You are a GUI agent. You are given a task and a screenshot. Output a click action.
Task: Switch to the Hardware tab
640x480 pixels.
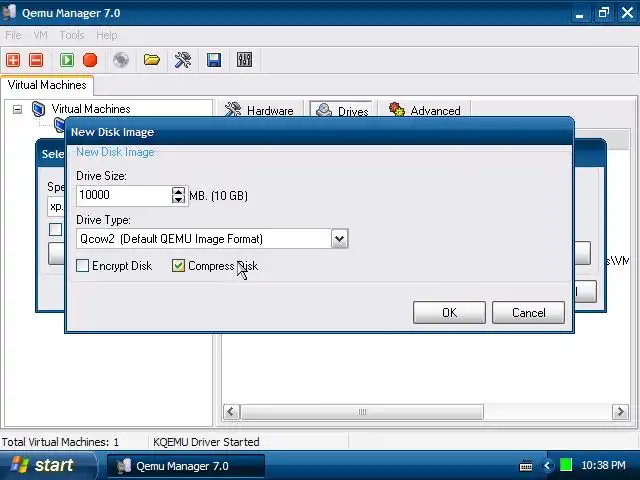pos(260,110)
